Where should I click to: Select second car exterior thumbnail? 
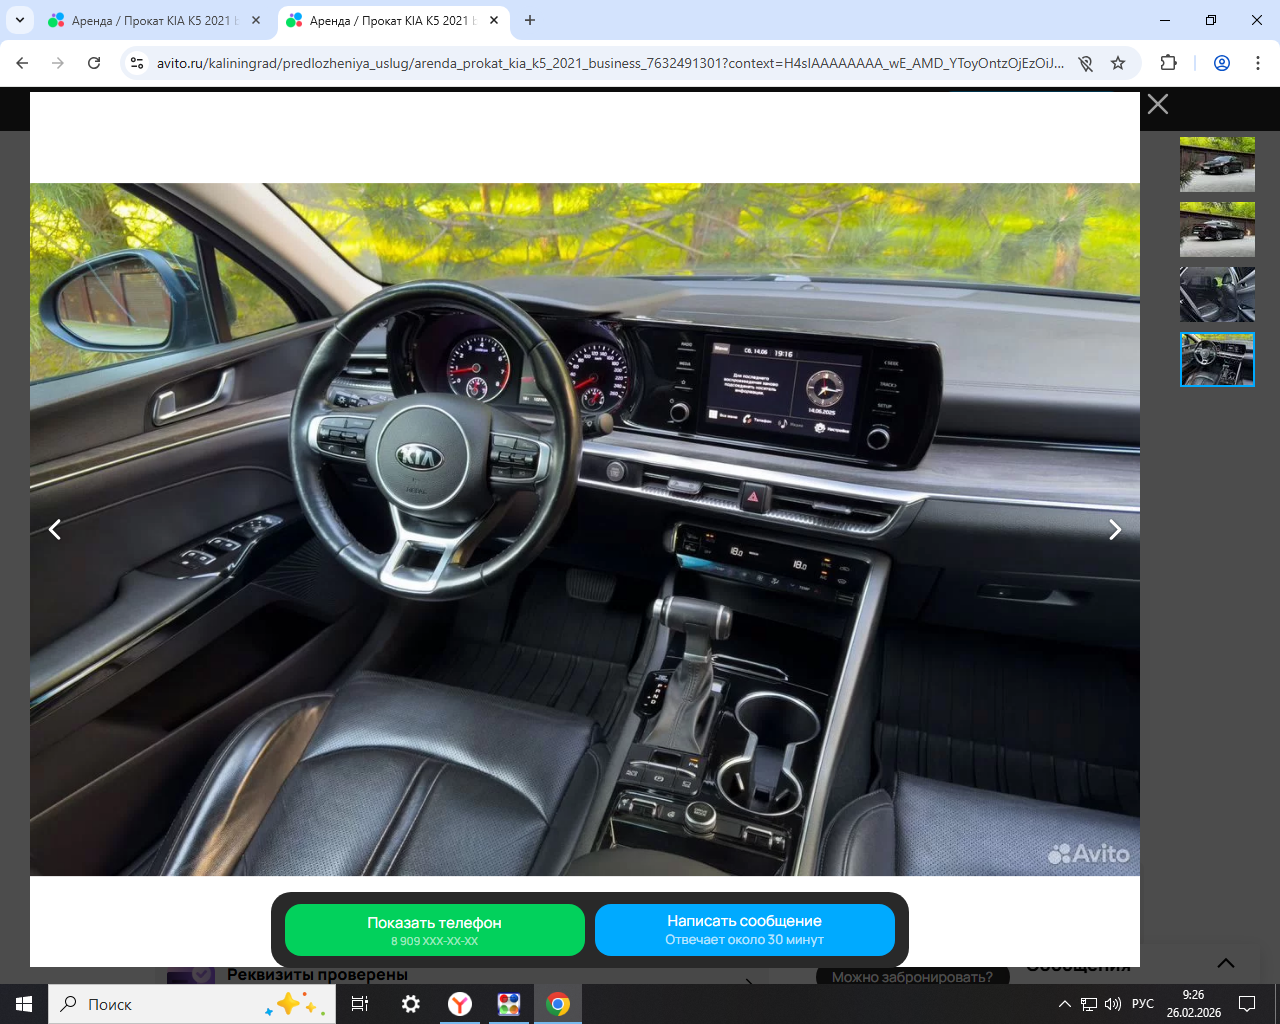click(x=1217, y=230)
